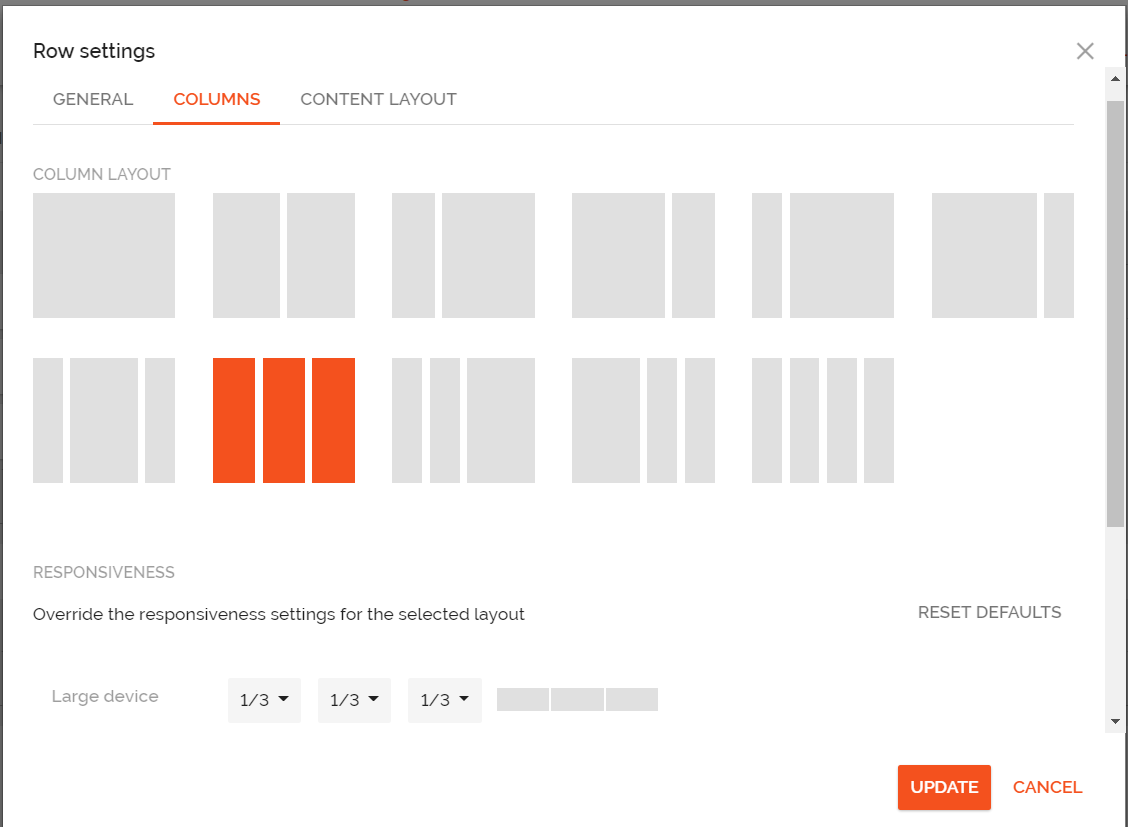The image size is (1128, 827).
Task: Select the full-width single column layout
Action: coord(103,255)
